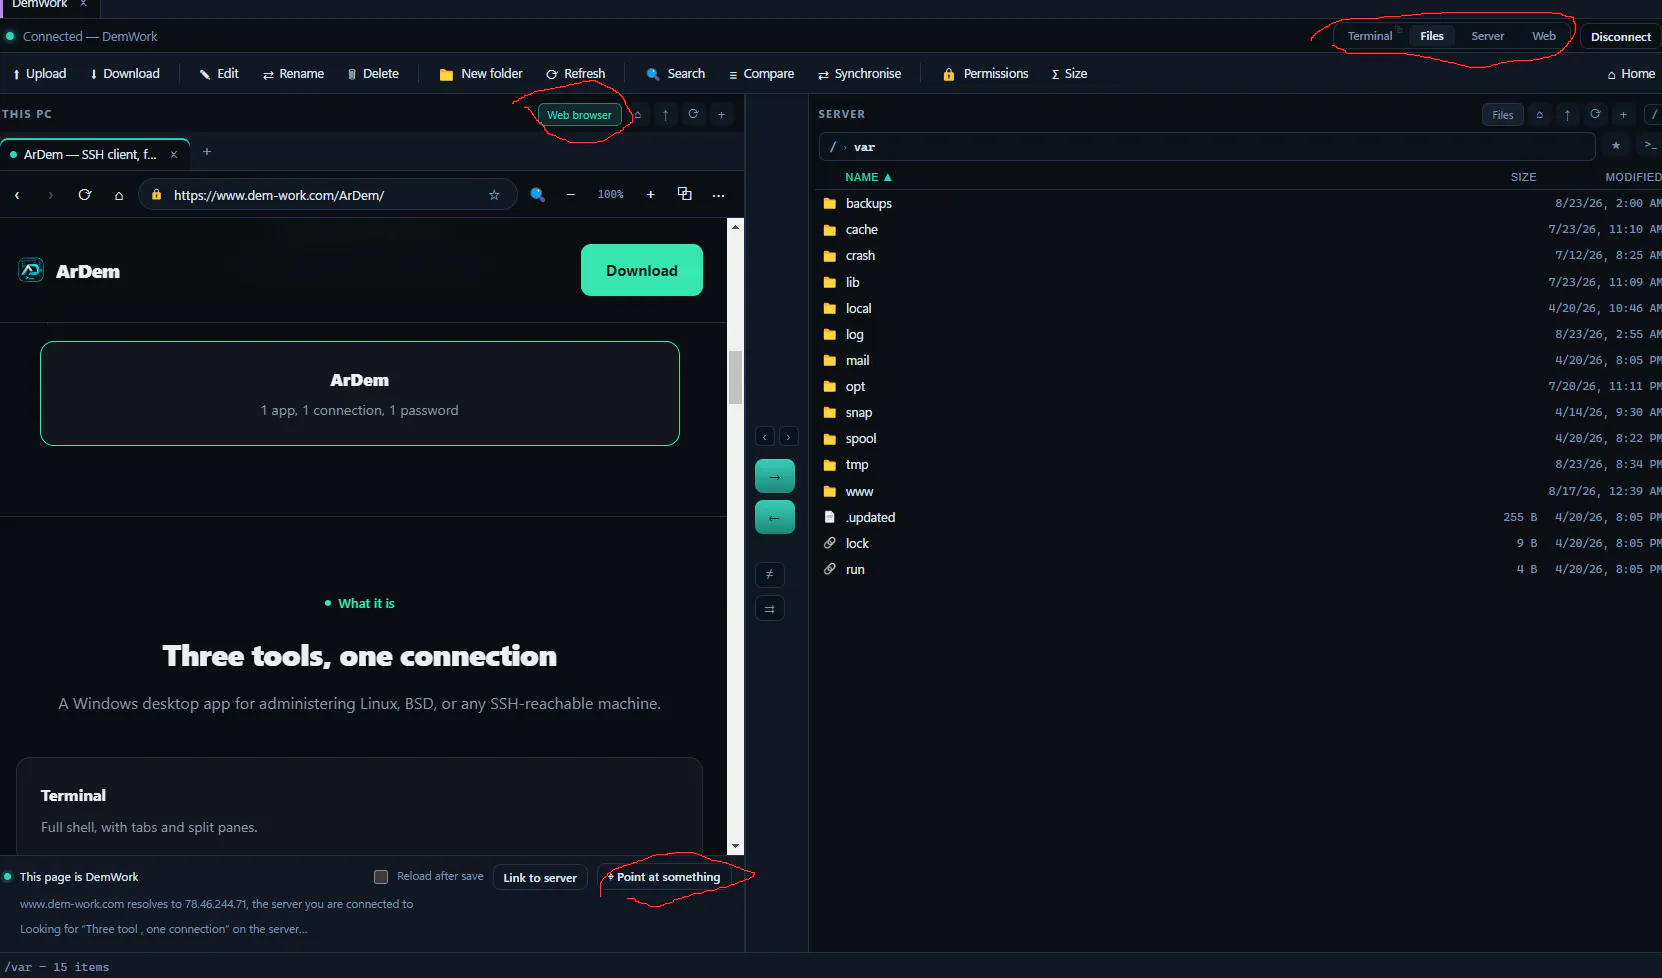This screenshot has height=978, width=1662.
Task: Click the 100% zoom level indicator
Action: tap(610, 195)
